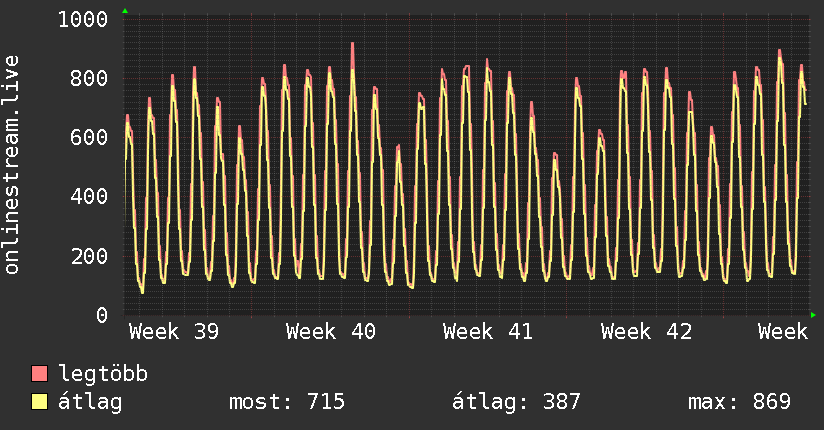This screenshot has height=430, width=824.
Task: Select the átlag legend label beside yellow swatch
Action: (90, 402)
